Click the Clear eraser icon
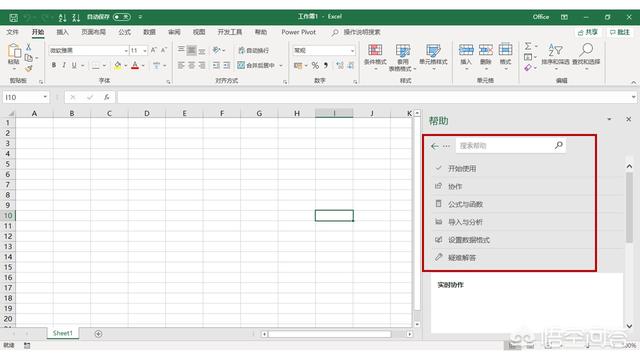The image size is (640, 360). coord(528,67)
